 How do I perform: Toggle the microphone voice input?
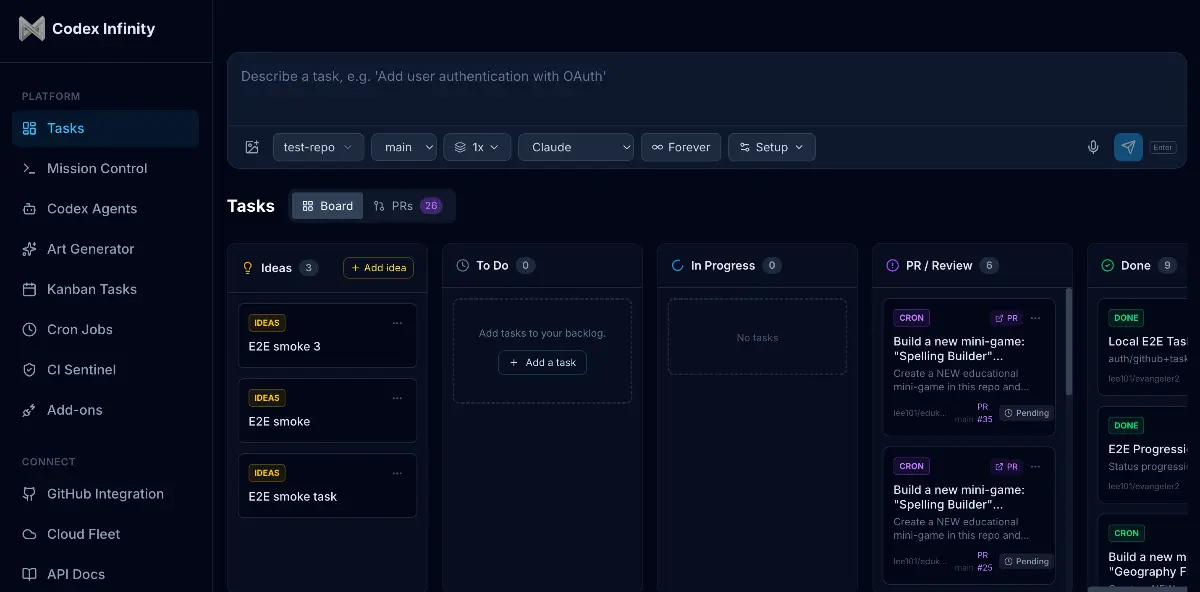pos(1093,147)
